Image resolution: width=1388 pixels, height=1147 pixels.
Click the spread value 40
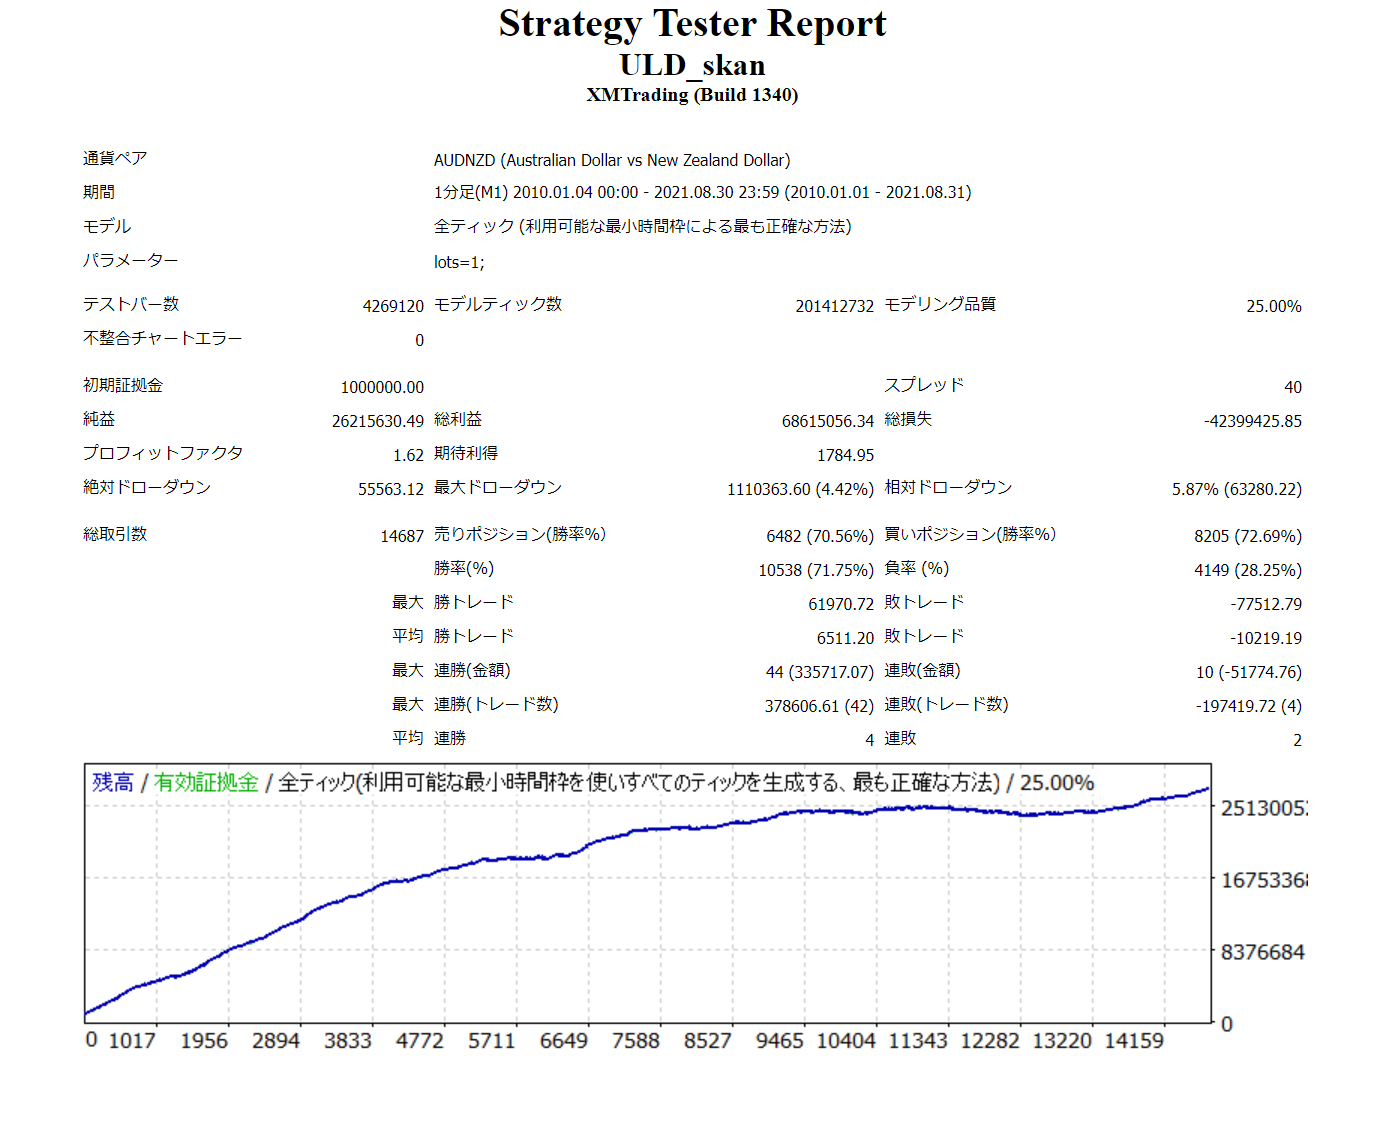coord(1292,387)
